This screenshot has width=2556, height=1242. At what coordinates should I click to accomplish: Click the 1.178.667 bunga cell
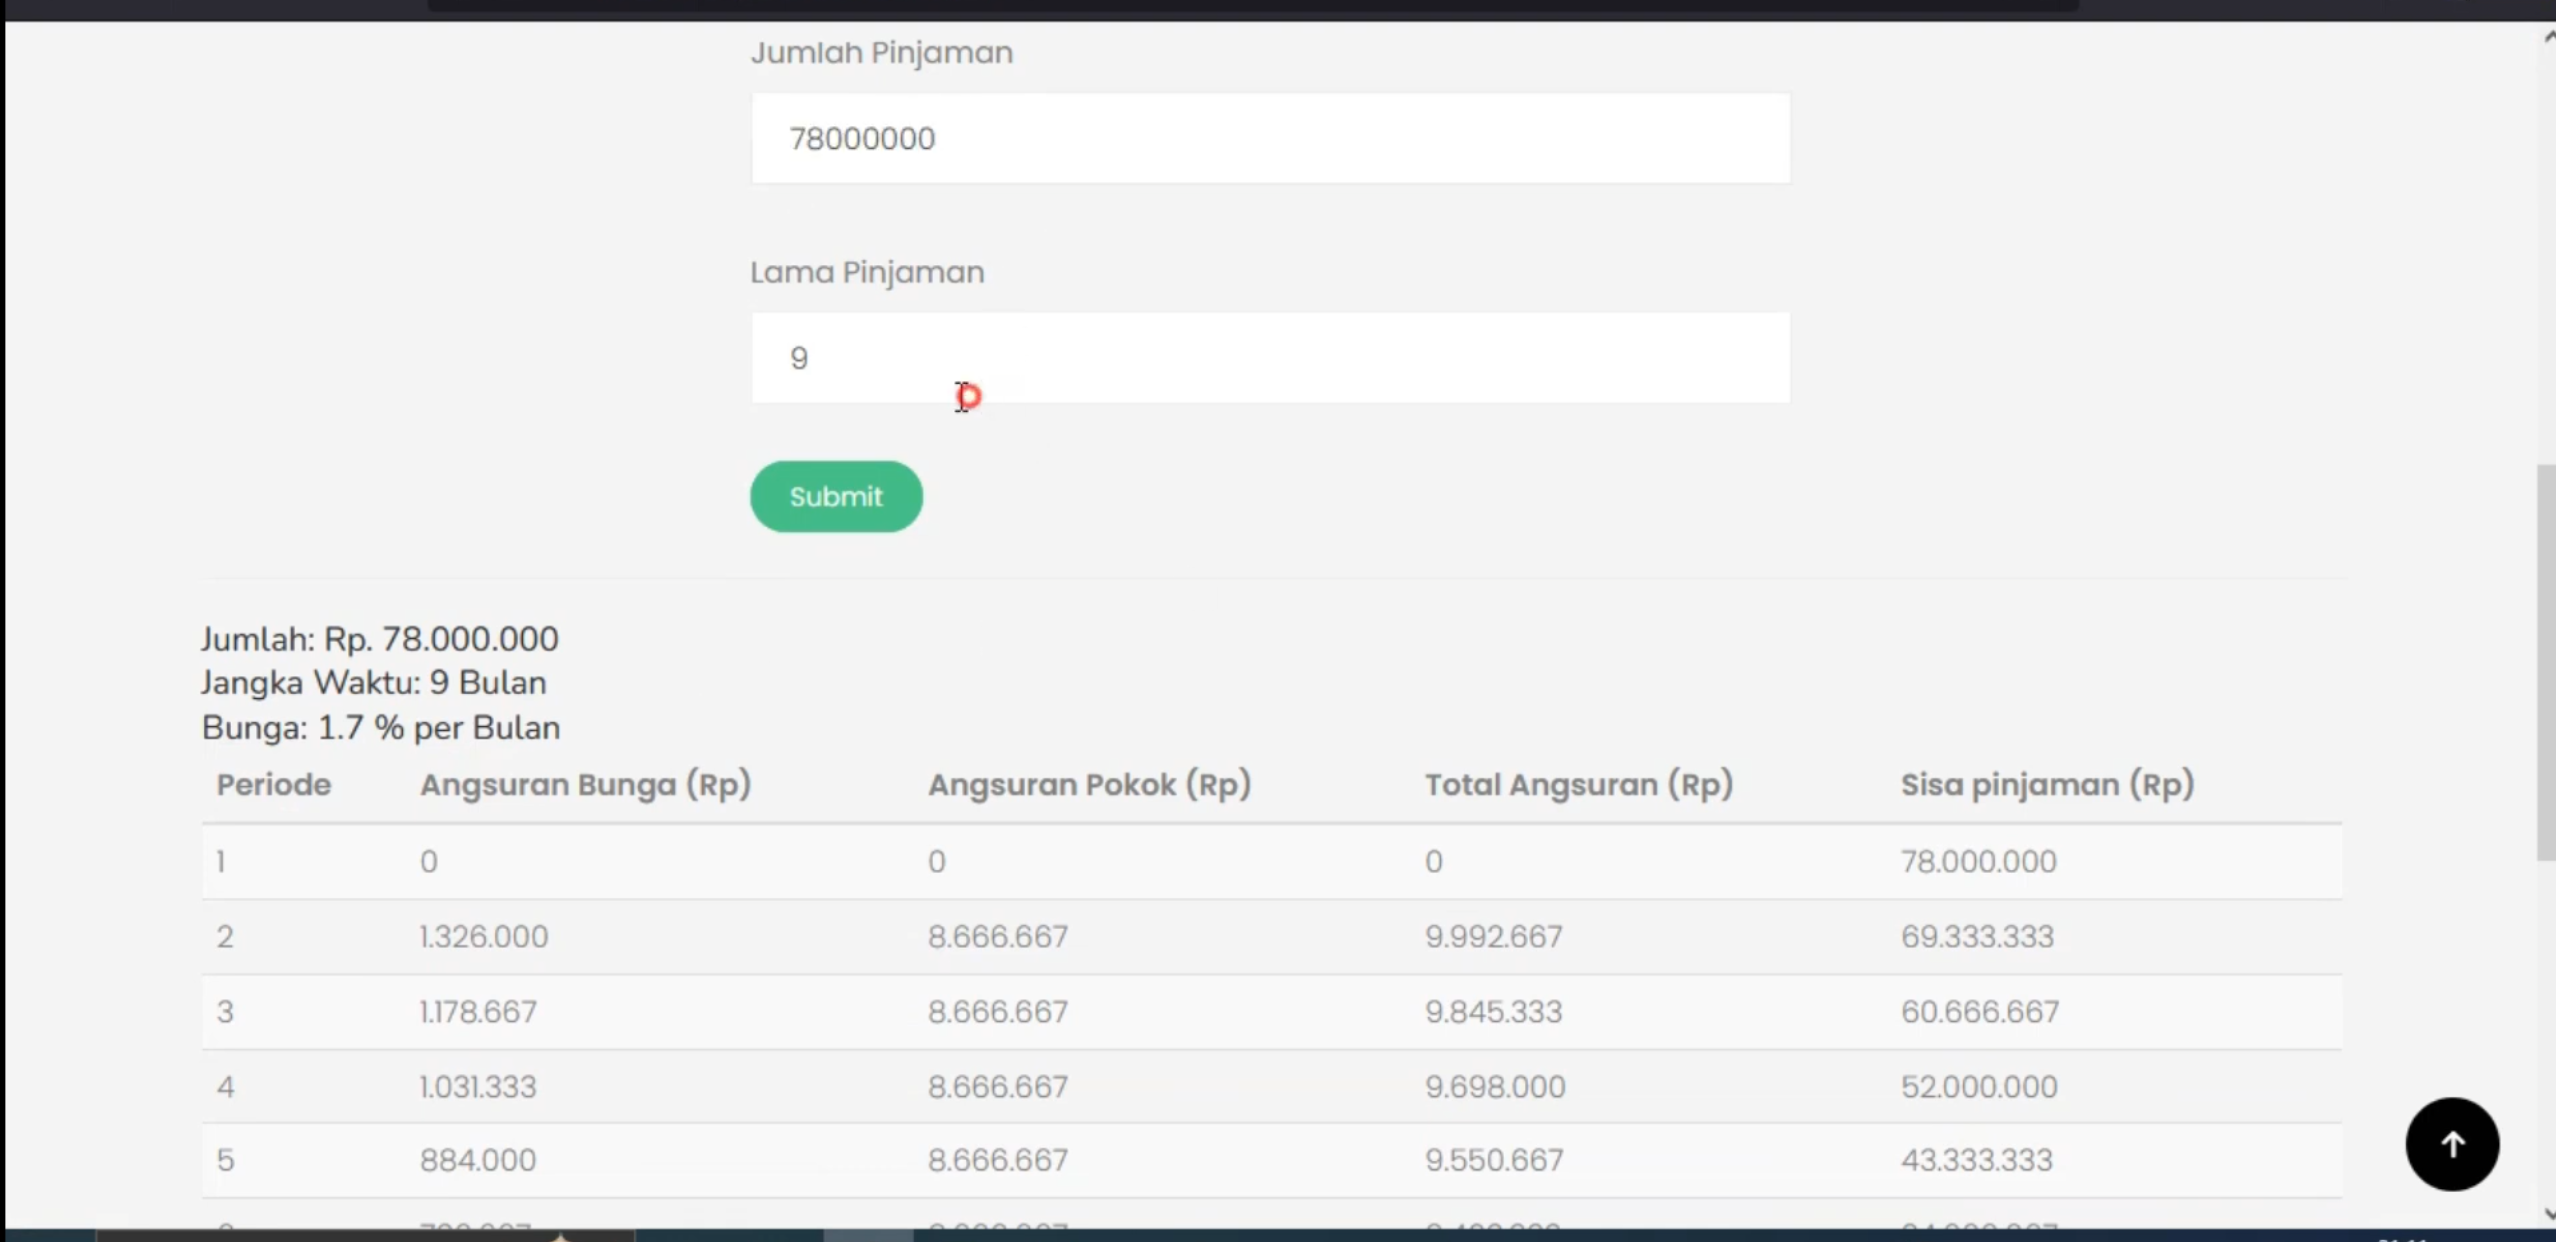[478, 1011]
